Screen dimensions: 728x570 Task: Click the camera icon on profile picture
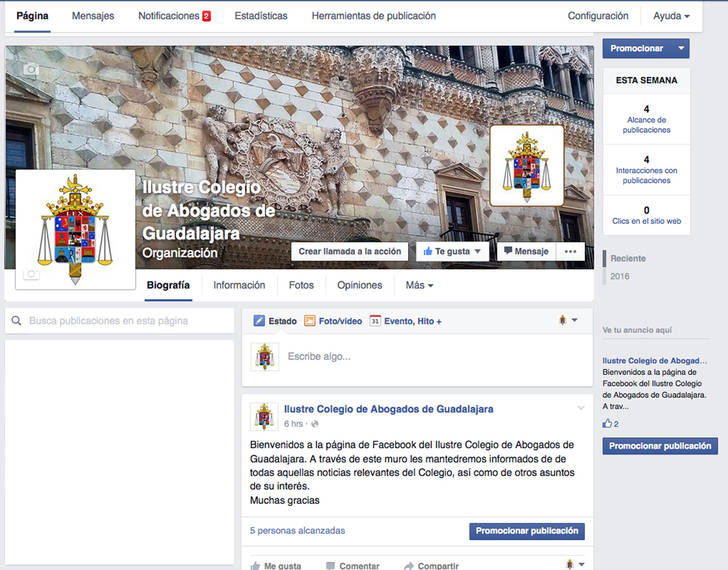(x=31, y=275)
